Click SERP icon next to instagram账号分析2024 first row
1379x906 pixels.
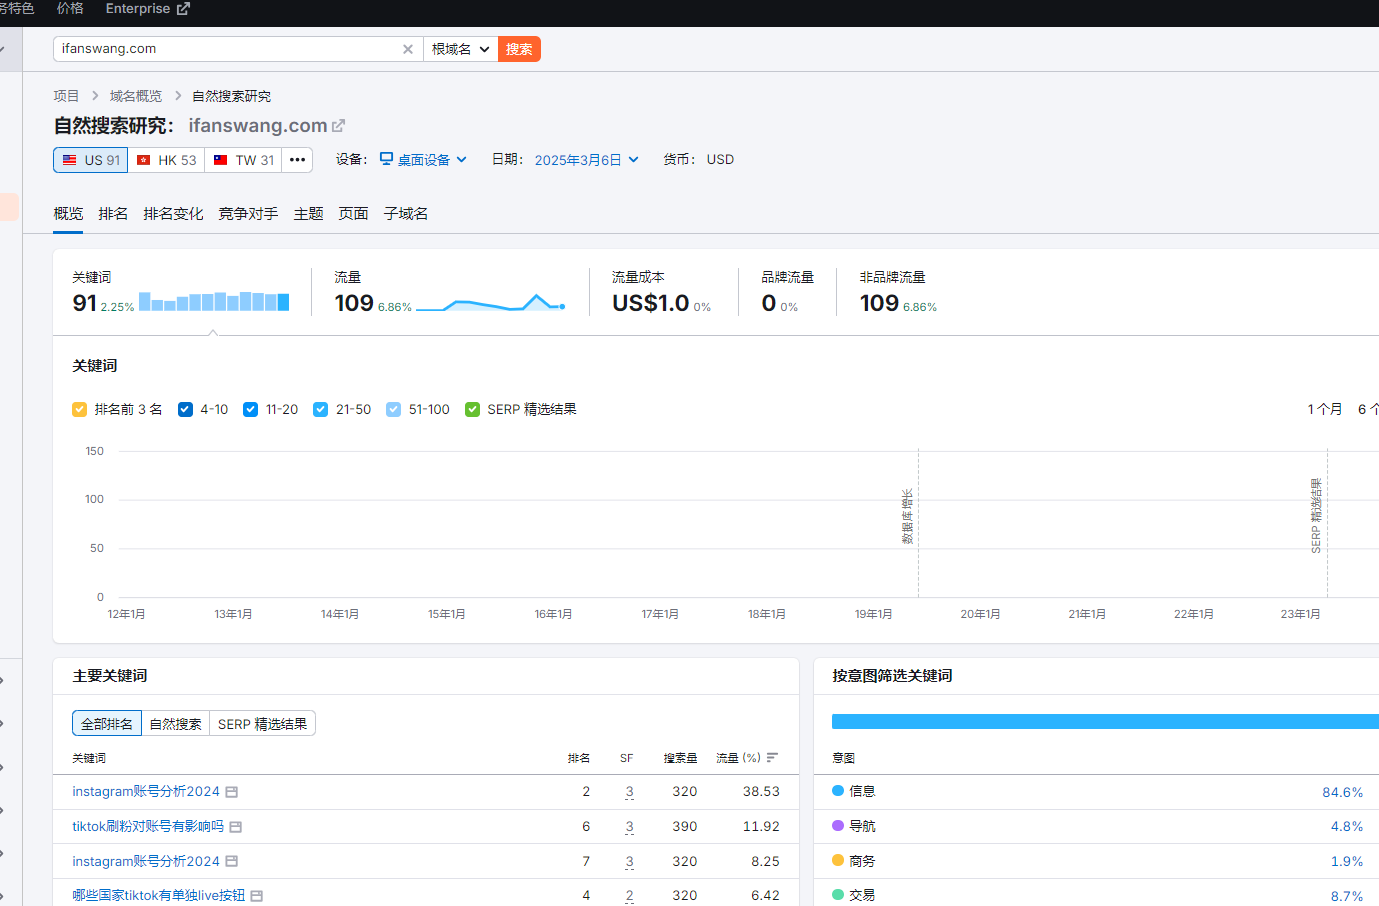tap(232, 792)
